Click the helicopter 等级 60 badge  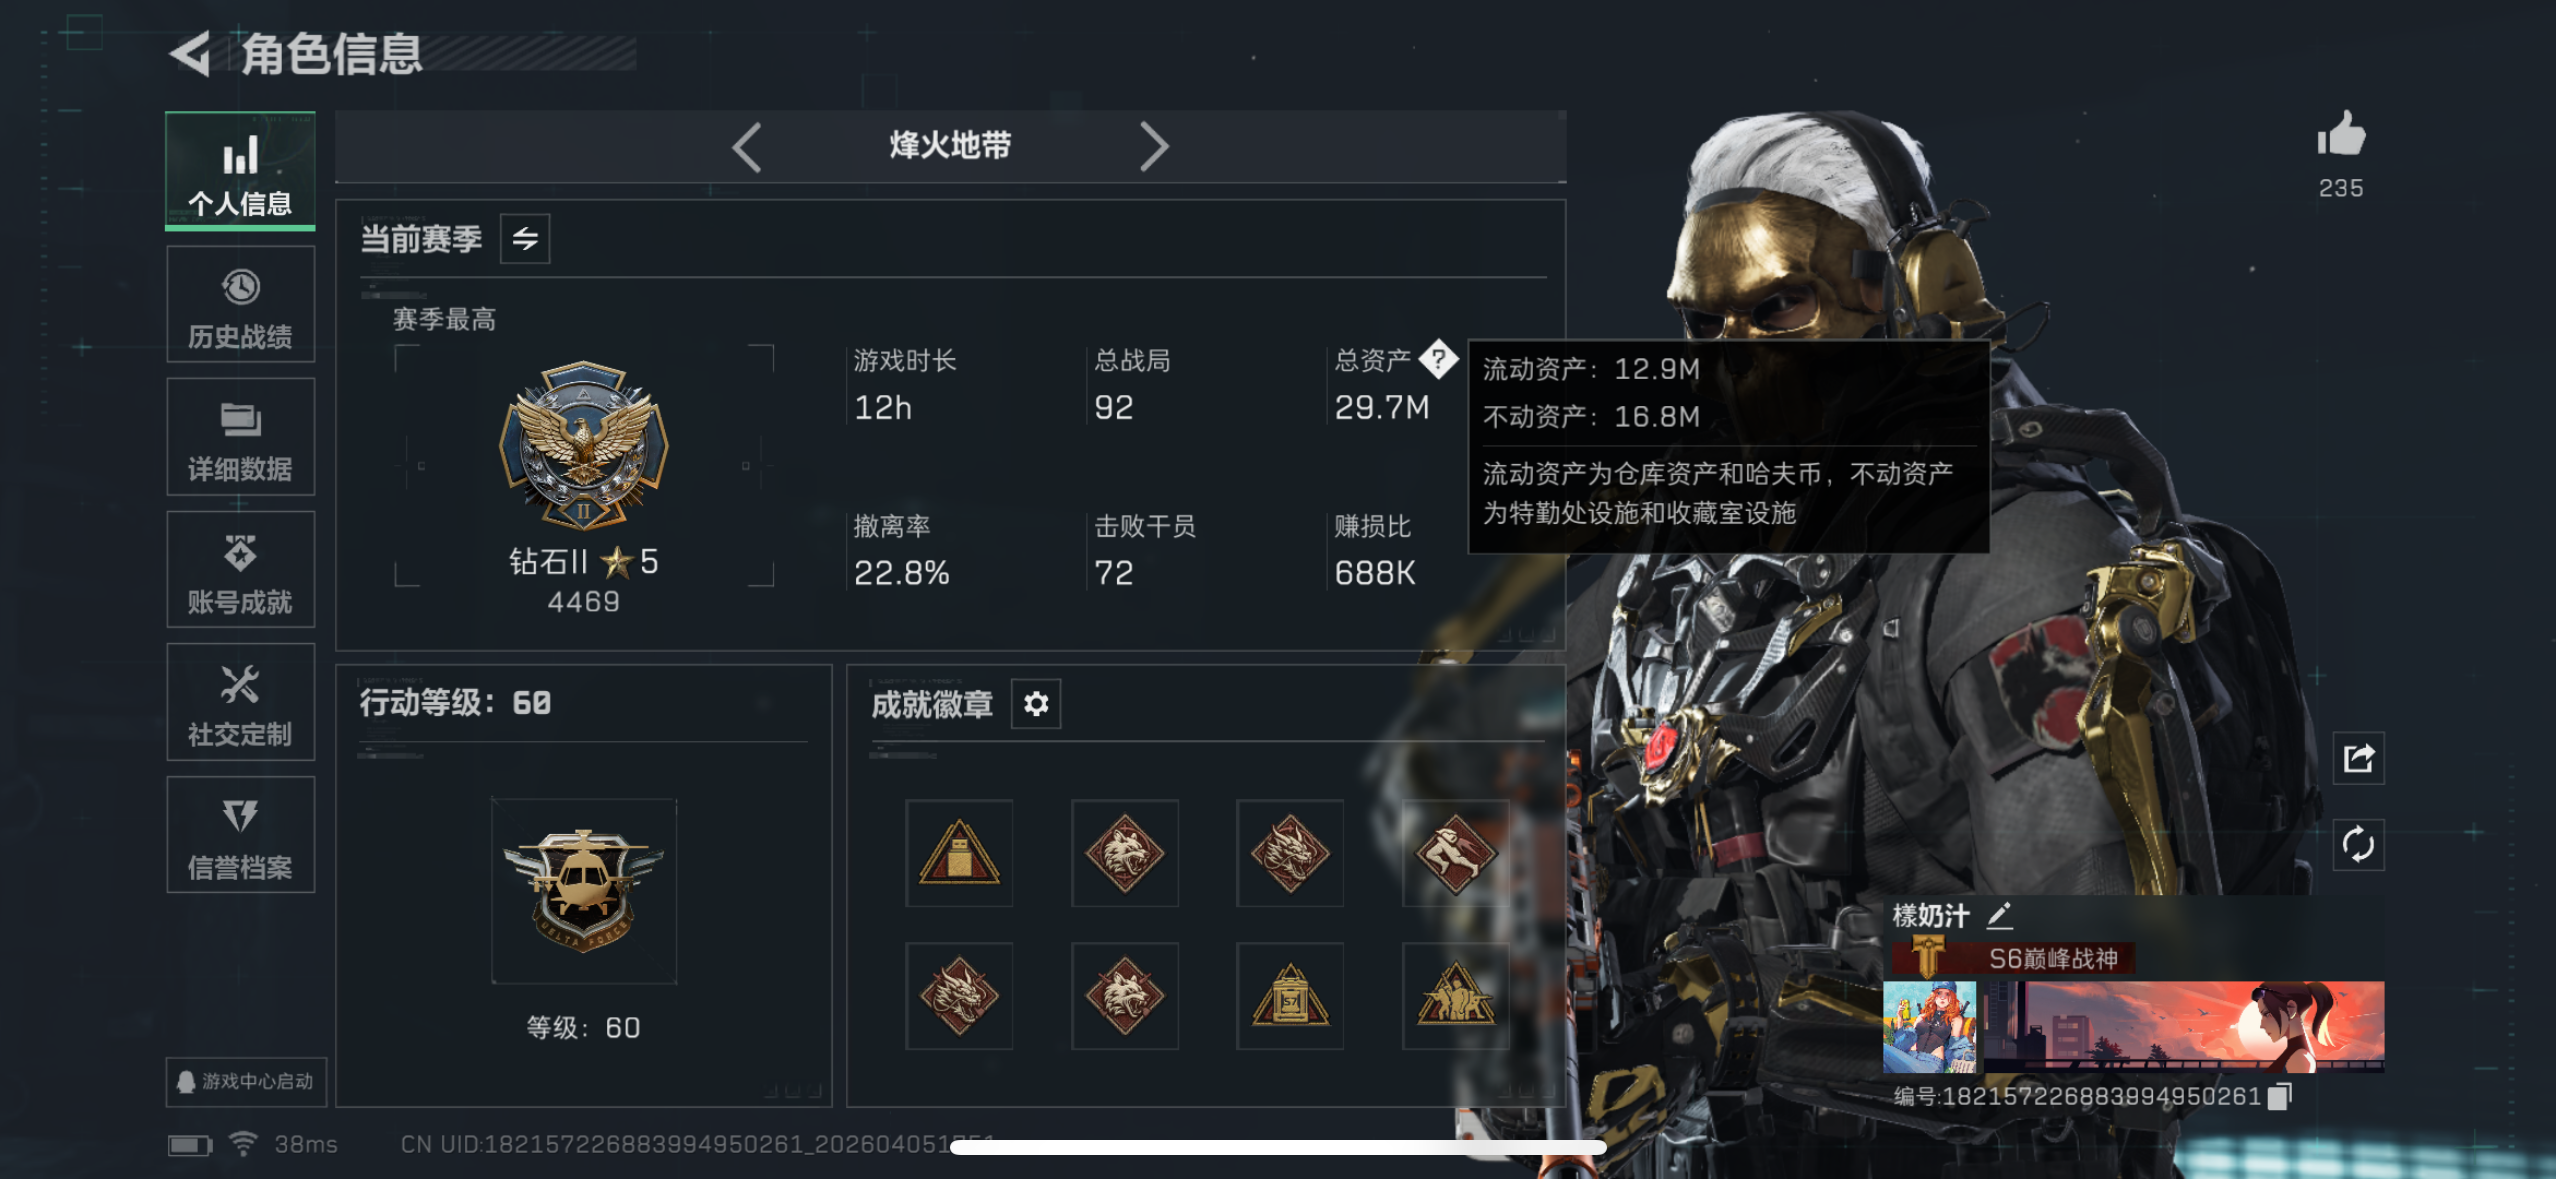(584, 891)
